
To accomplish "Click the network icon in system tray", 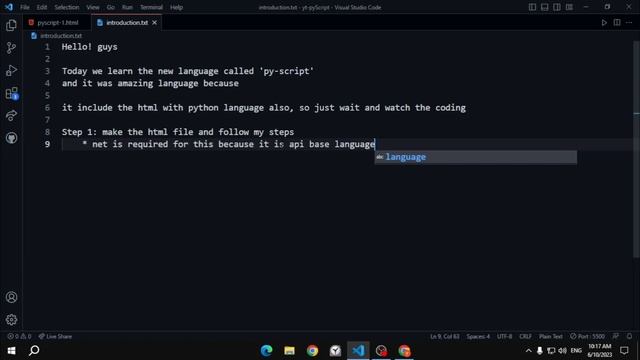I will click(x=551, y=351).
